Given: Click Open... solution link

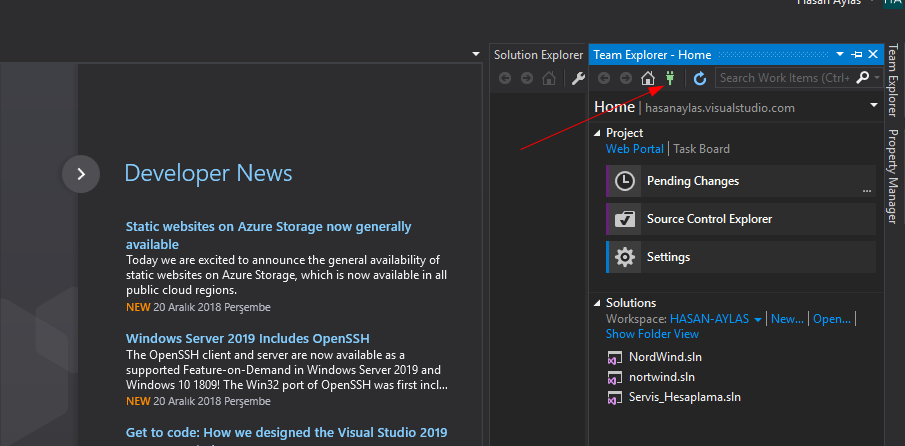Looking at the screenshot, I should click(832, 319).
